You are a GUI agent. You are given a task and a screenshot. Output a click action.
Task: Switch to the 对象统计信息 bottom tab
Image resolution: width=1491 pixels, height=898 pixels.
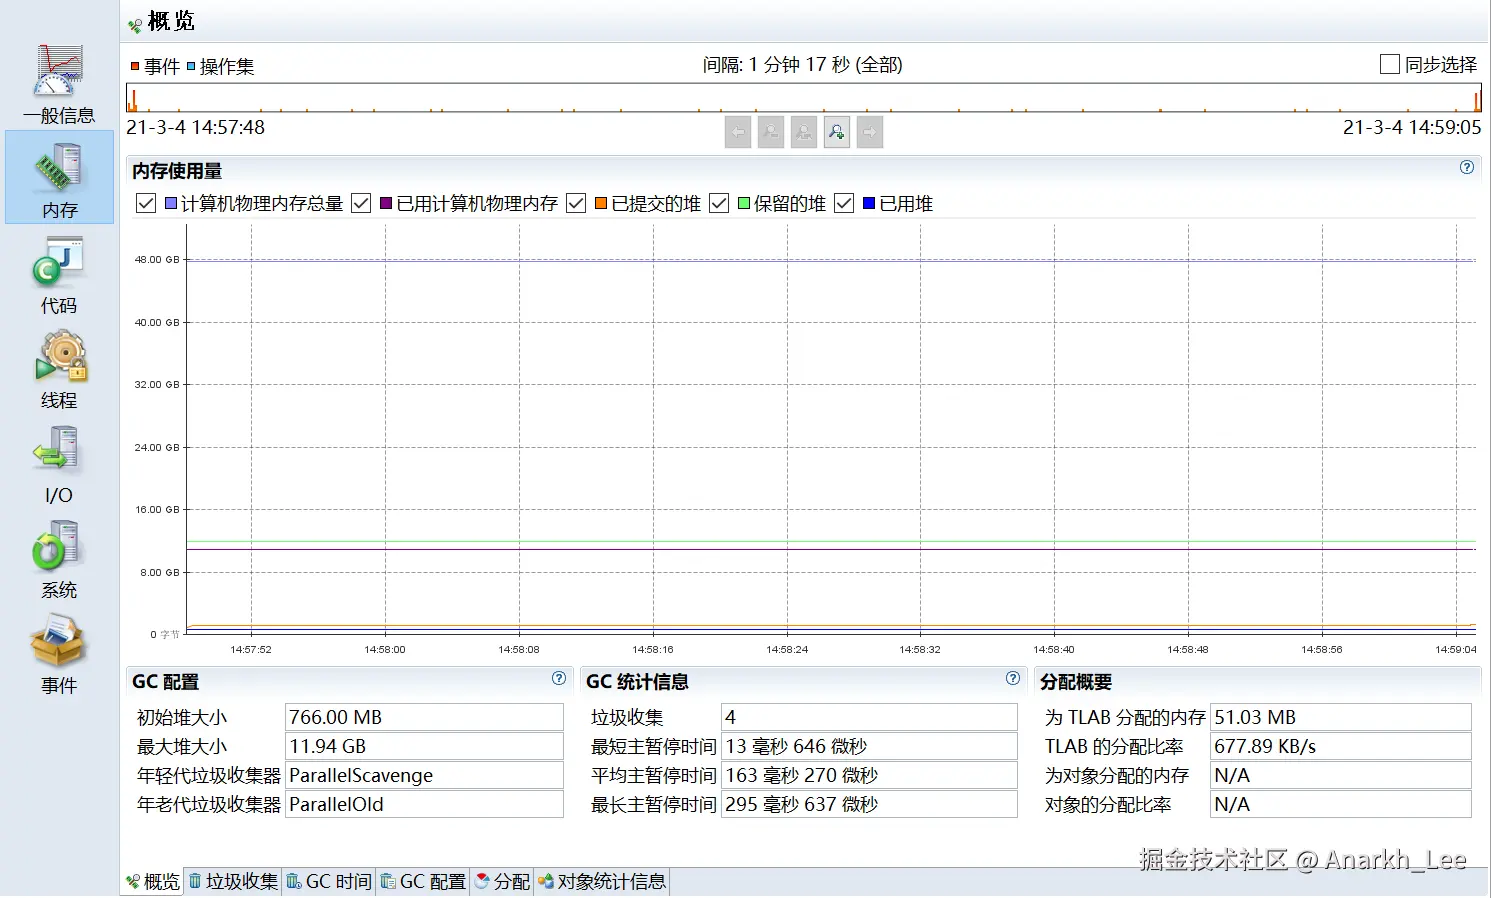point(602,881)
